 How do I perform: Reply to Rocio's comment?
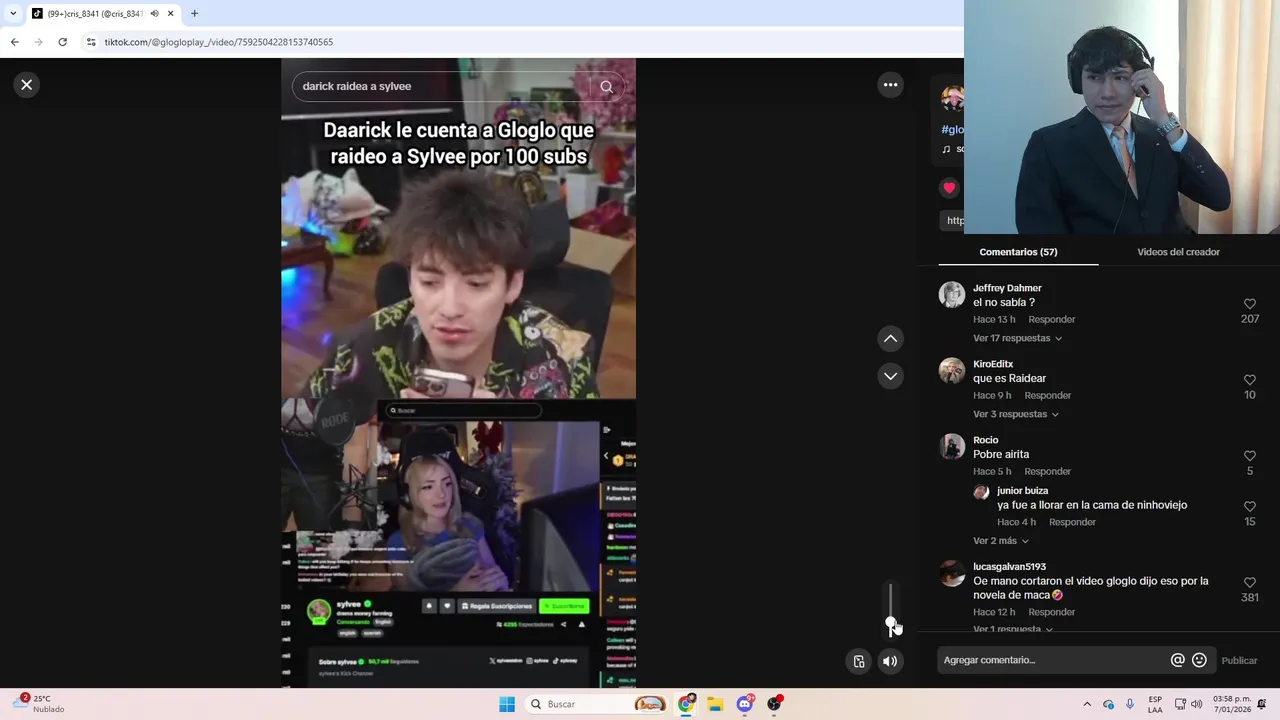tap(1048, 472)
